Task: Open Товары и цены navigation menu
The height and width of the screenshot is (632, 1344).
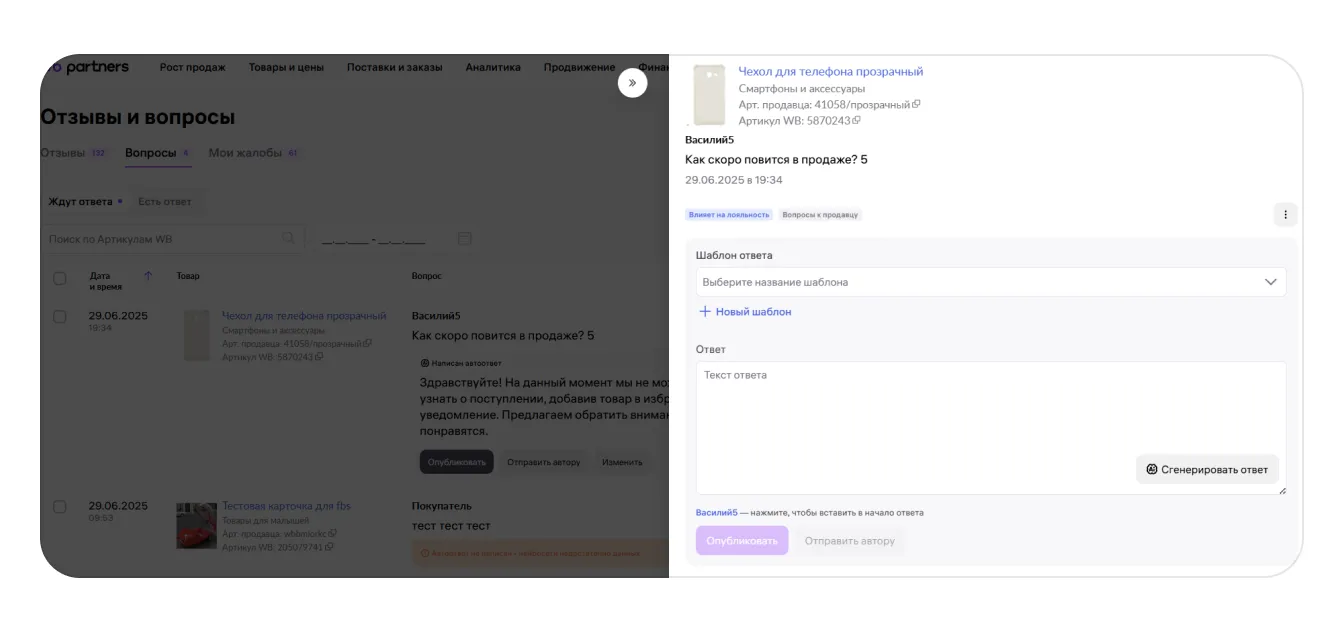Action: [286, 68]
